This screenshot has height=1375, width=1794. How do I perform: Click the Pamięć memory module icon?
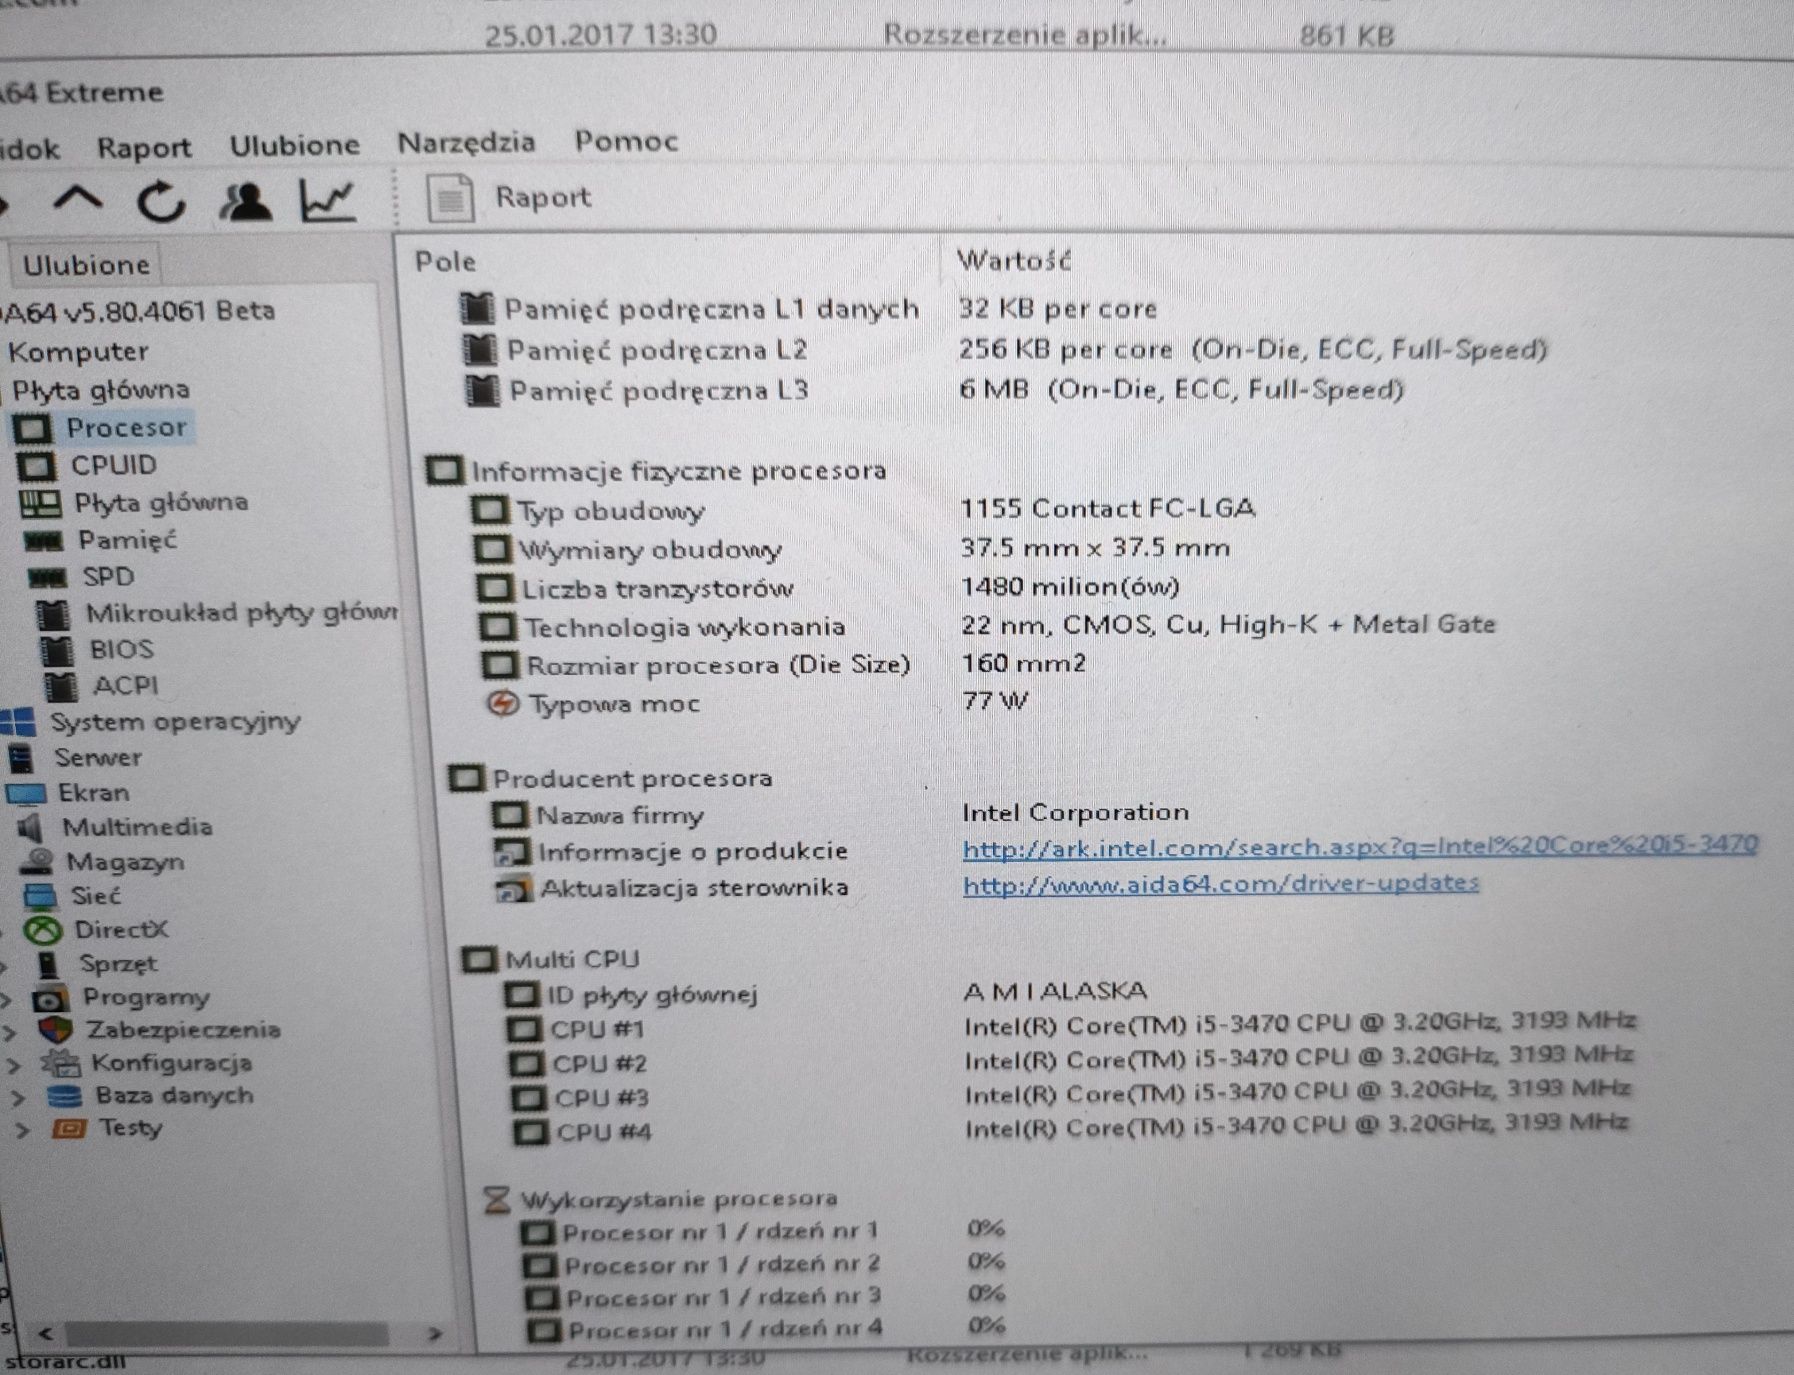coord(43,541)
